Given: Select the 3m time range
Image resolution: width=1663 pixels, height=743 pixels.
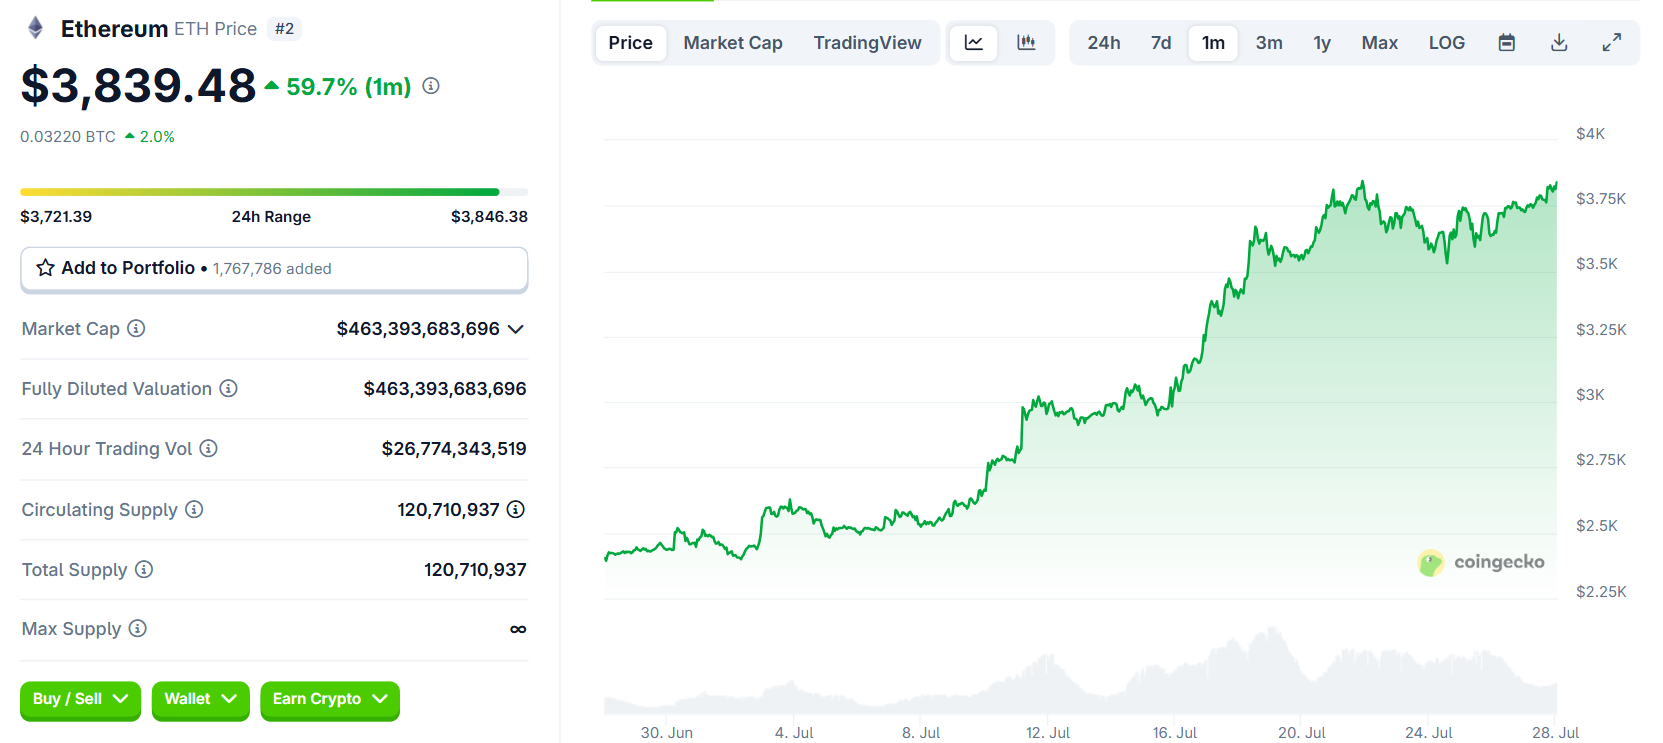Looking at the screenshot, I should click(x=1269, y=42).
